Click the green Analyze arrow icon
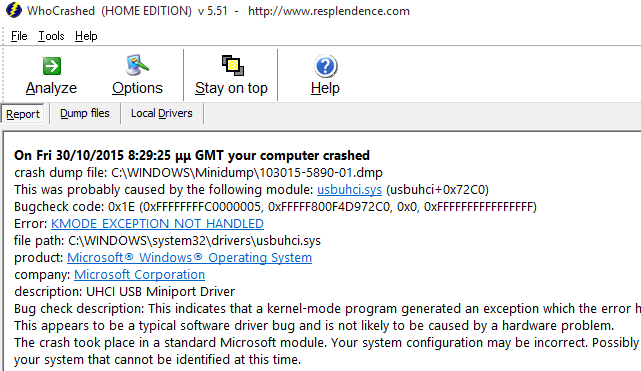641x371 pixels. [52, 66]
